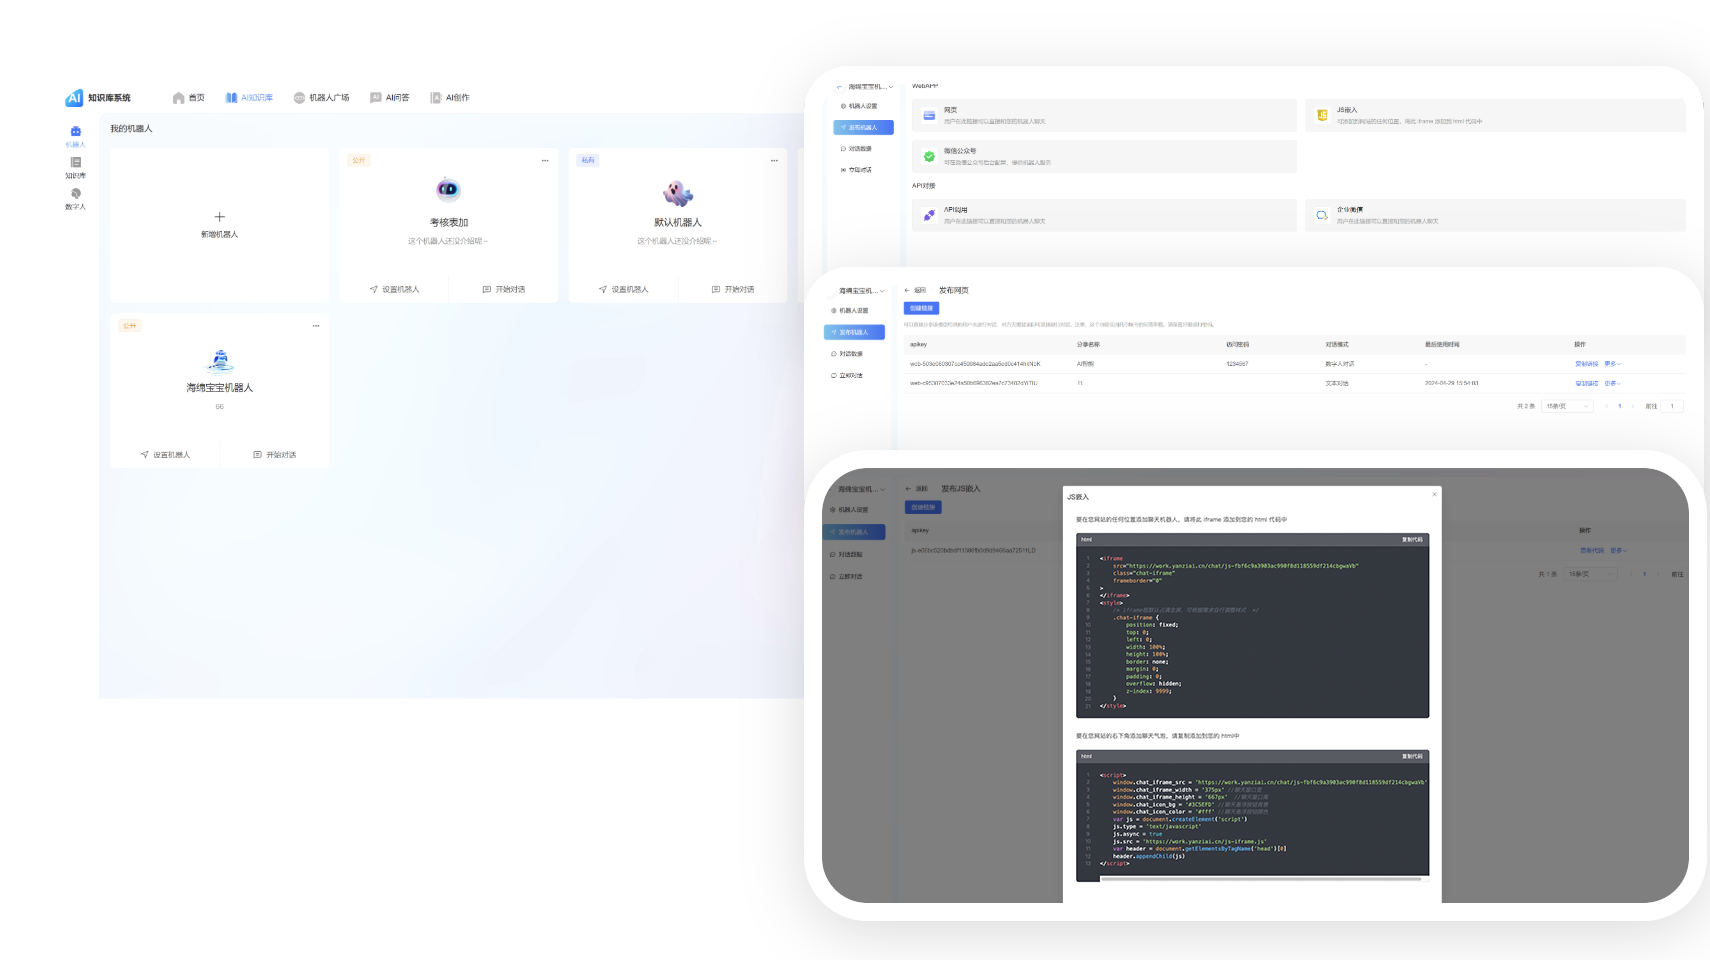The width and height of the screenshot is (1710, 960).
Task: Click the 考核表加 robot avatar
Action: (x=448, y=189)
